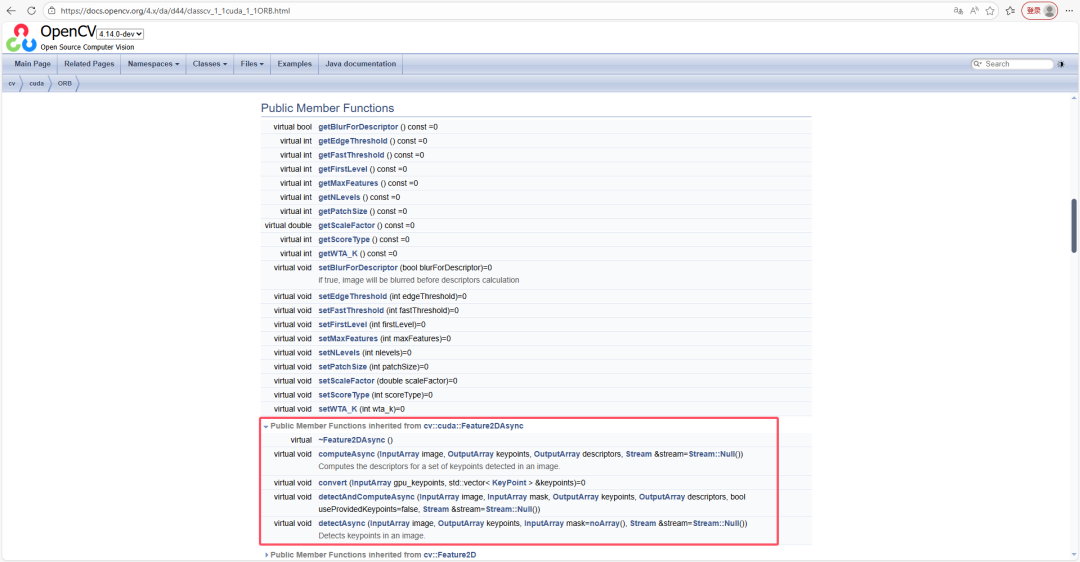Open the favorites list icon
The image size is (1080, 562).
pos(1010,11)
